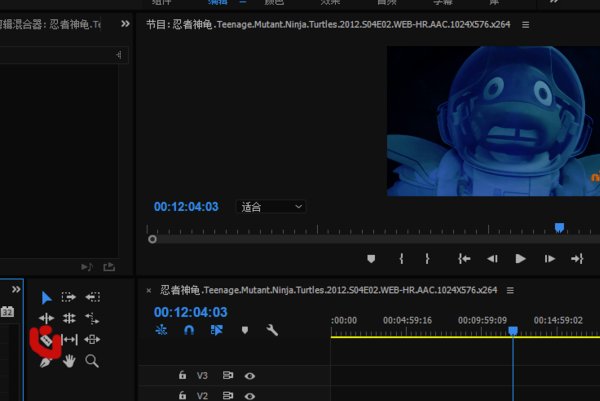Viewport: 600px width, 401px height.
Task: Click ruler time 00:14:59:02
Action: (x=558, y=320)
